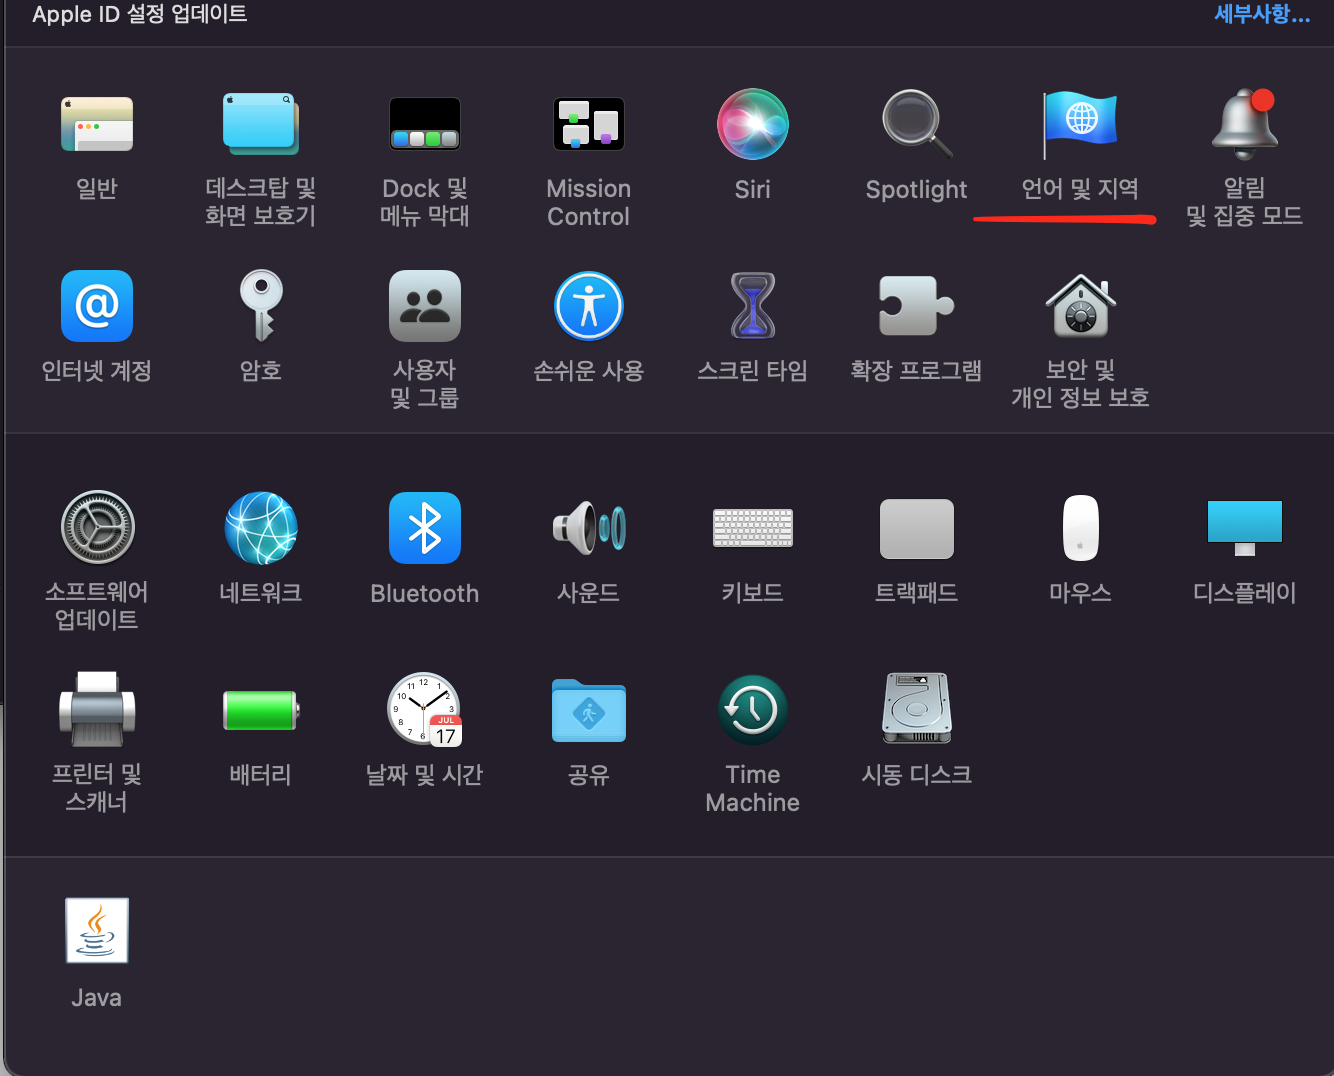Open Dock 및 메뉴 막대 preferences
The image size is (1334, 1076).
[425, 124]
